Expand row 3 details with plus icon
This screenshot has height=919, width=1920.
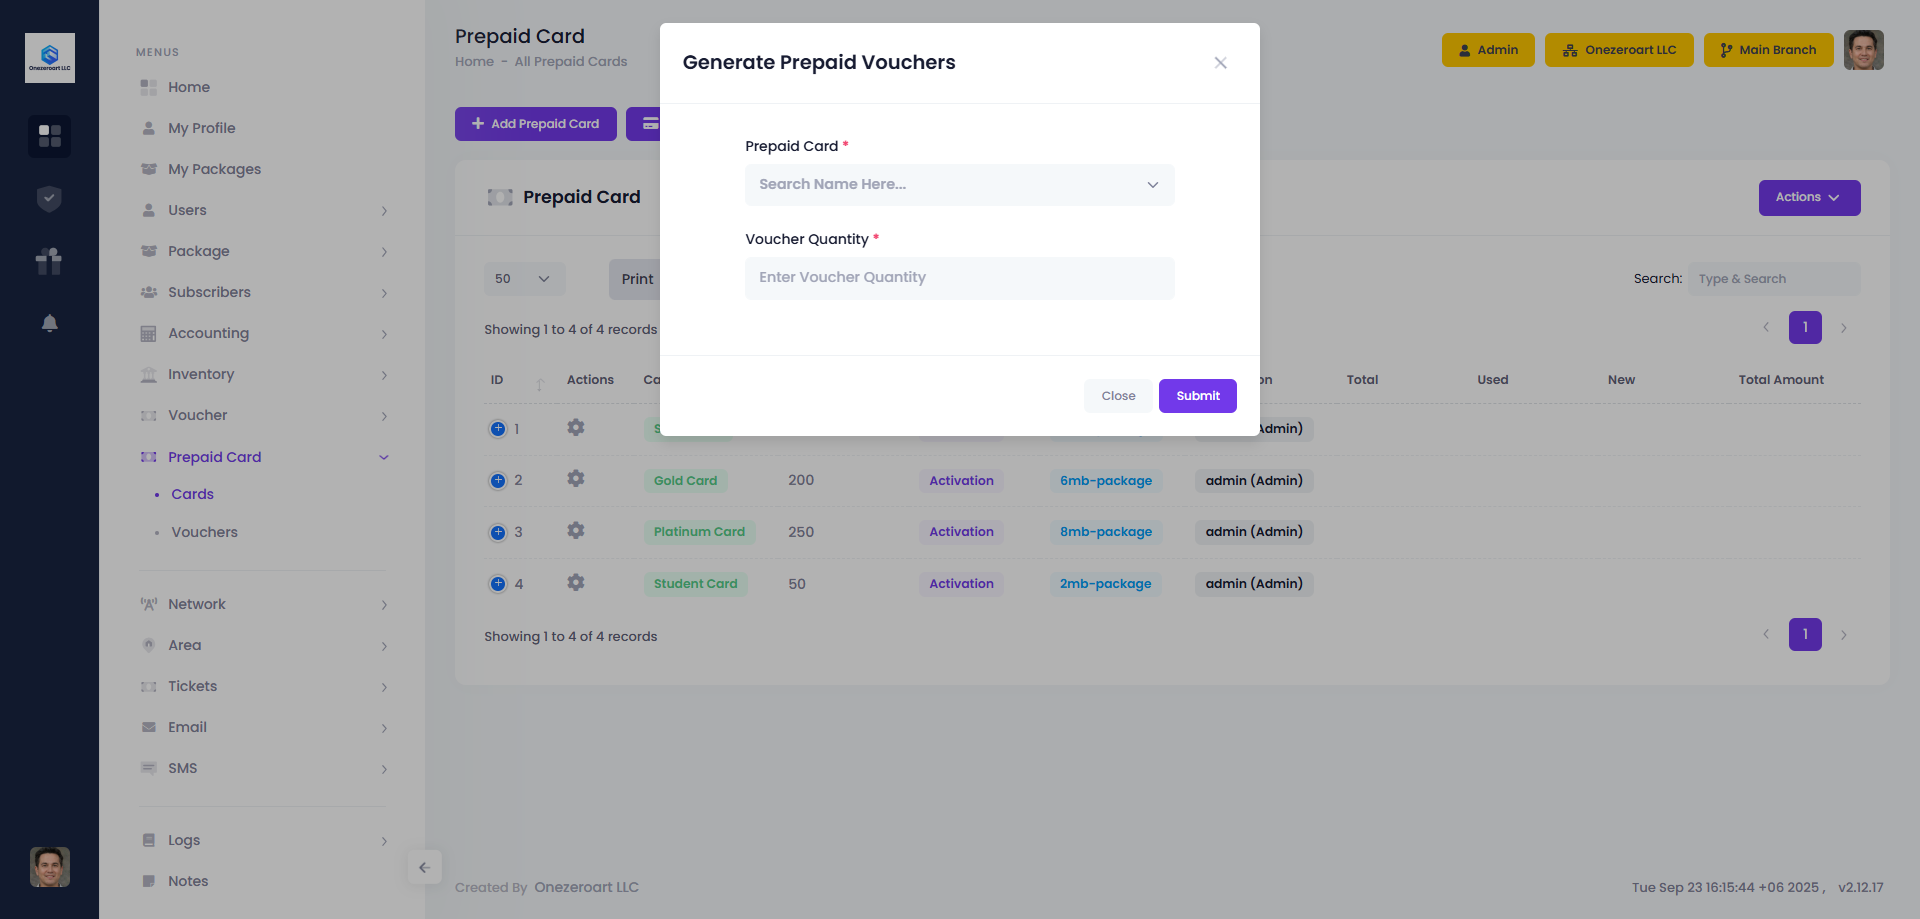tap(498, 532)
